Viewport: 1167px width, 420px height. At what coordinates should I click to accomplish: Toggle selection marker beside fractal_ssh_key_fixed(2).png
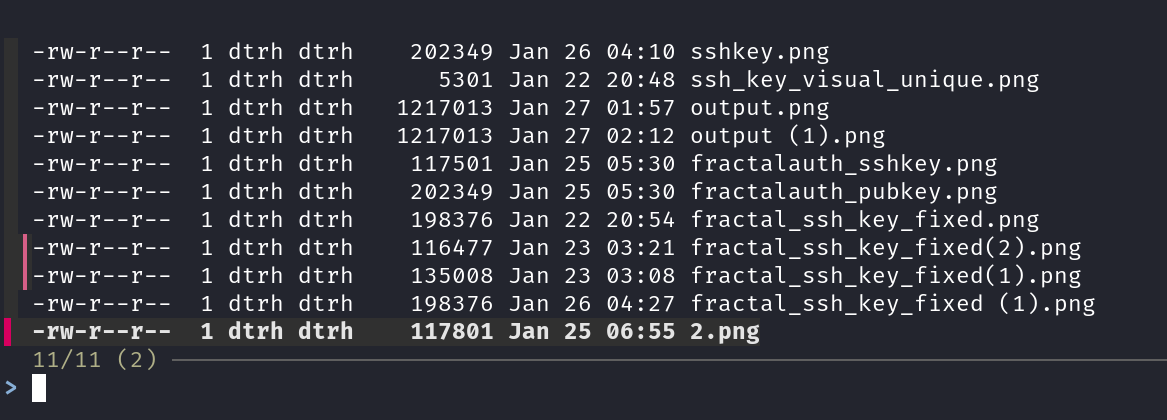pyautogui.click(x=24, y=247)
